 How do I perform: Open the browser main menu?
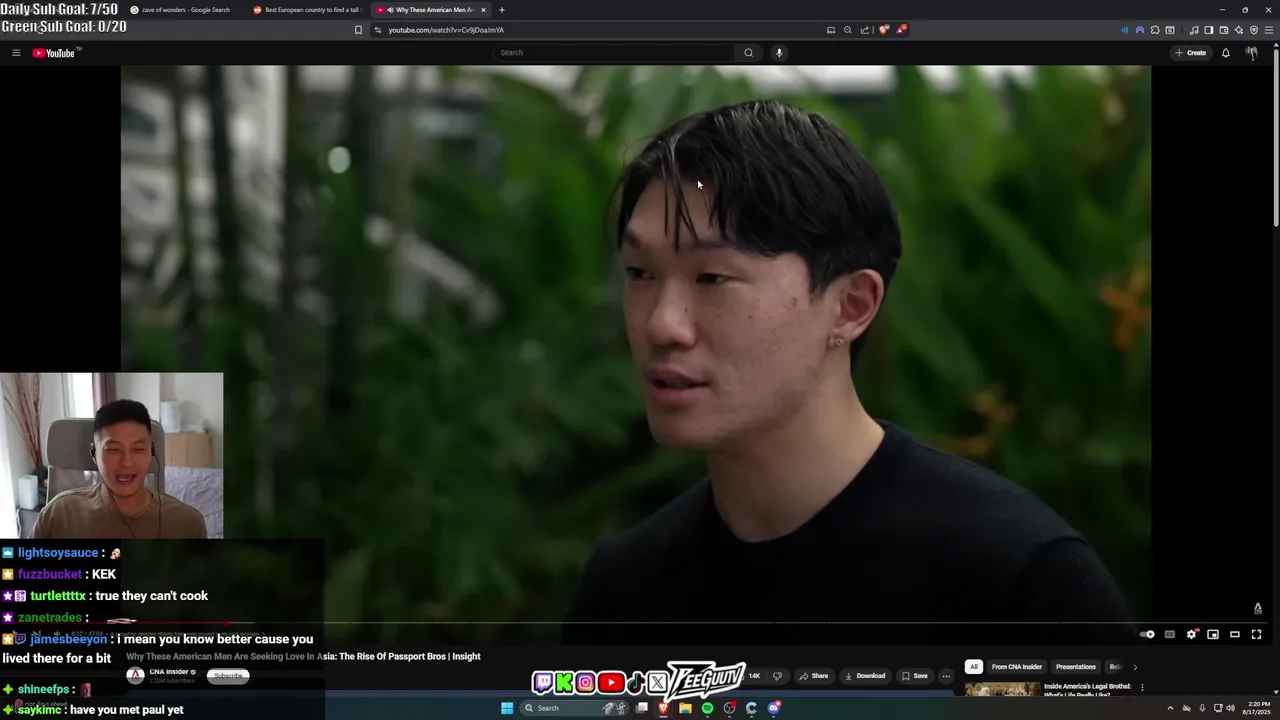click(x=1269, y=30)
